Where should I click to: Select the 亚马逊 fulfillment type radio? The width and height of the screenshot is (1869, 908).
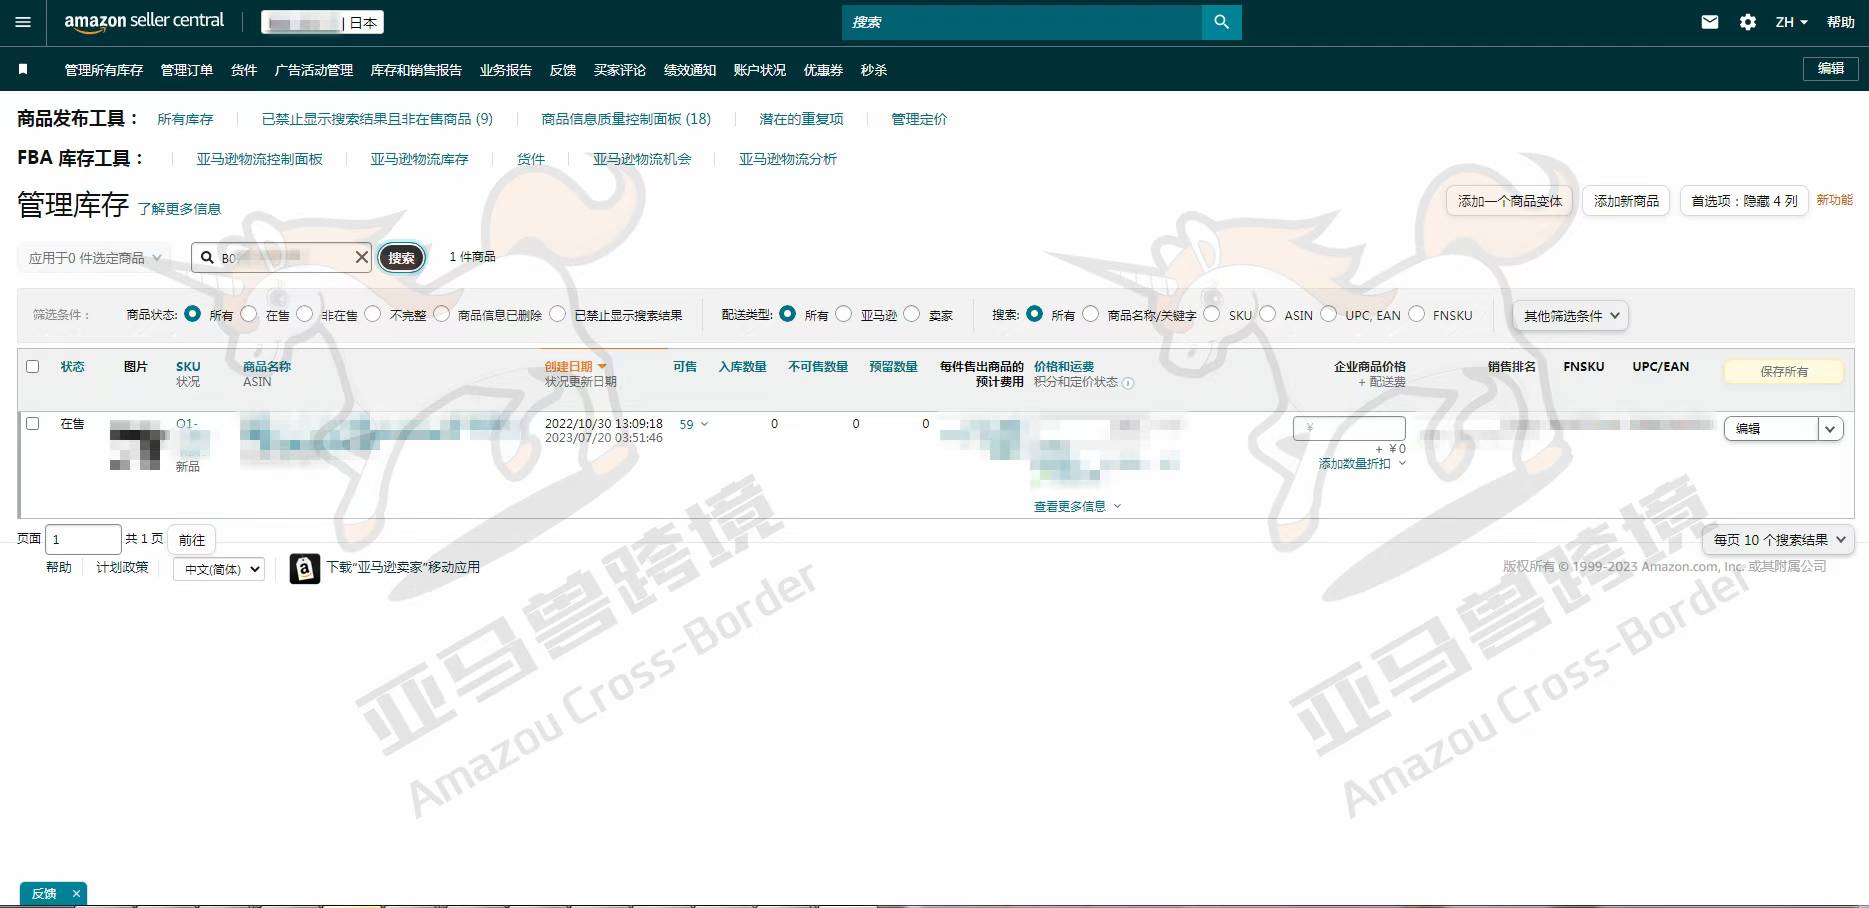[844, 314]
